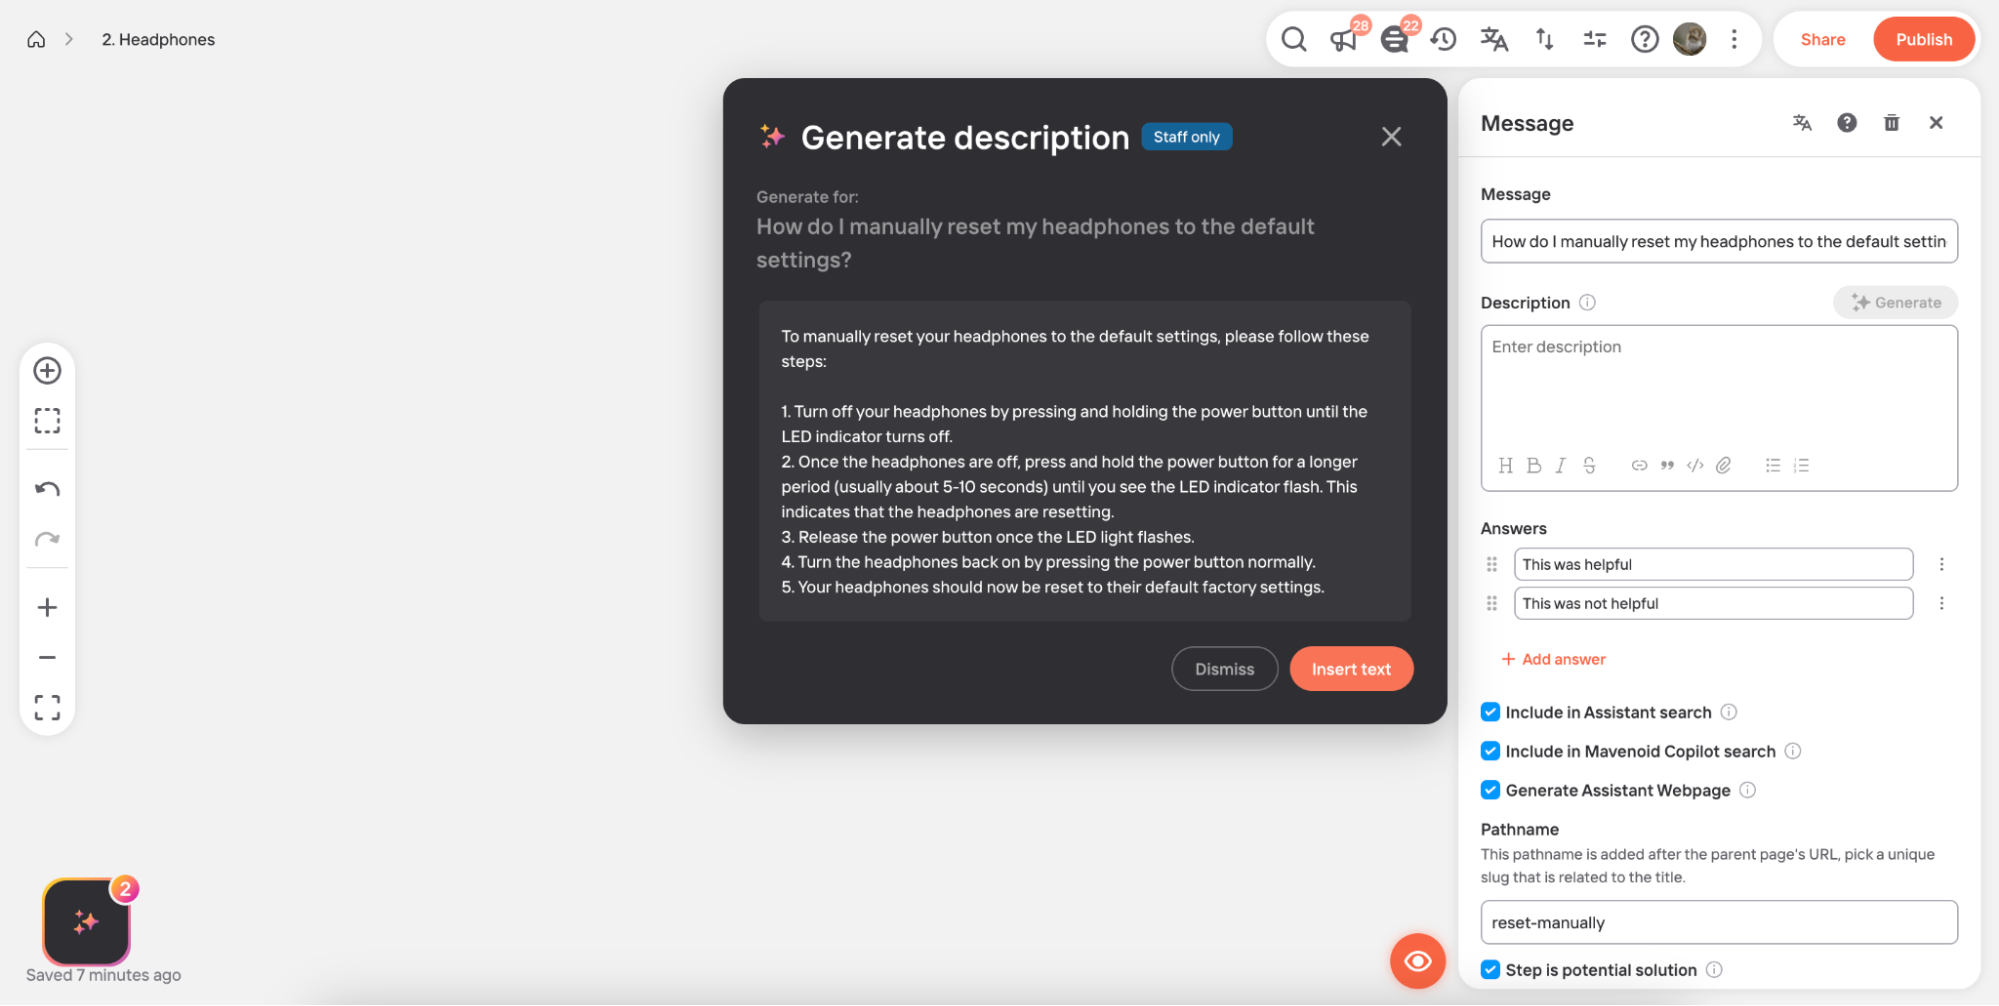Image resolution: width=1999 pixels, height=1006 pixels.
Task: Open the '2. Headphones' breadcrumb item
Action: pos(158,39)
